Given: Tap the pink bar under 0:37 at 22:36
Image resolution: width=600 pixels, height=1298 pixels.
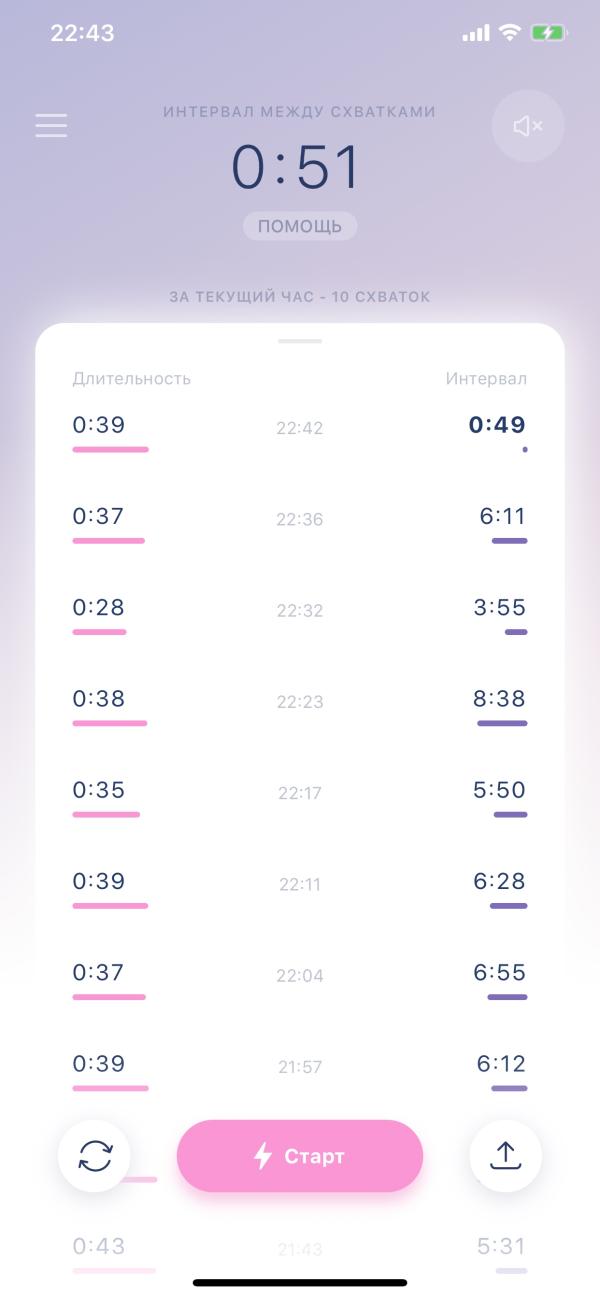Looking at the screenshot, I should pyautogui.click(x=108, y=541).
